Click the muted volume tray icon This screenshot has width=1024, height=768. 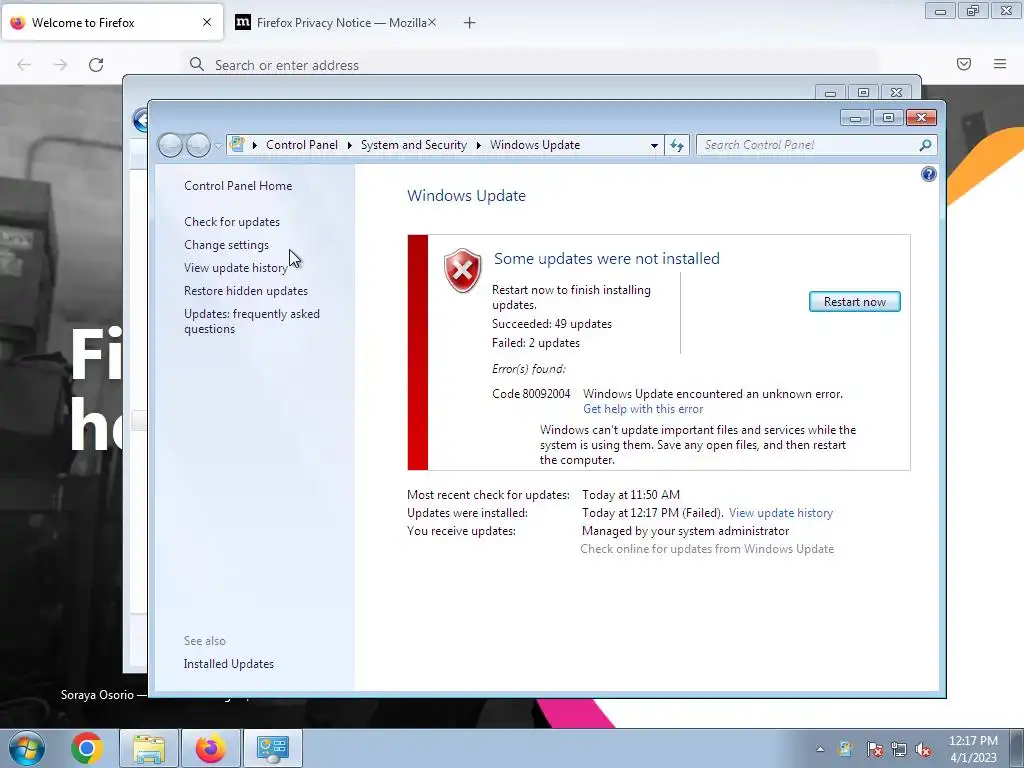point(923,750)
